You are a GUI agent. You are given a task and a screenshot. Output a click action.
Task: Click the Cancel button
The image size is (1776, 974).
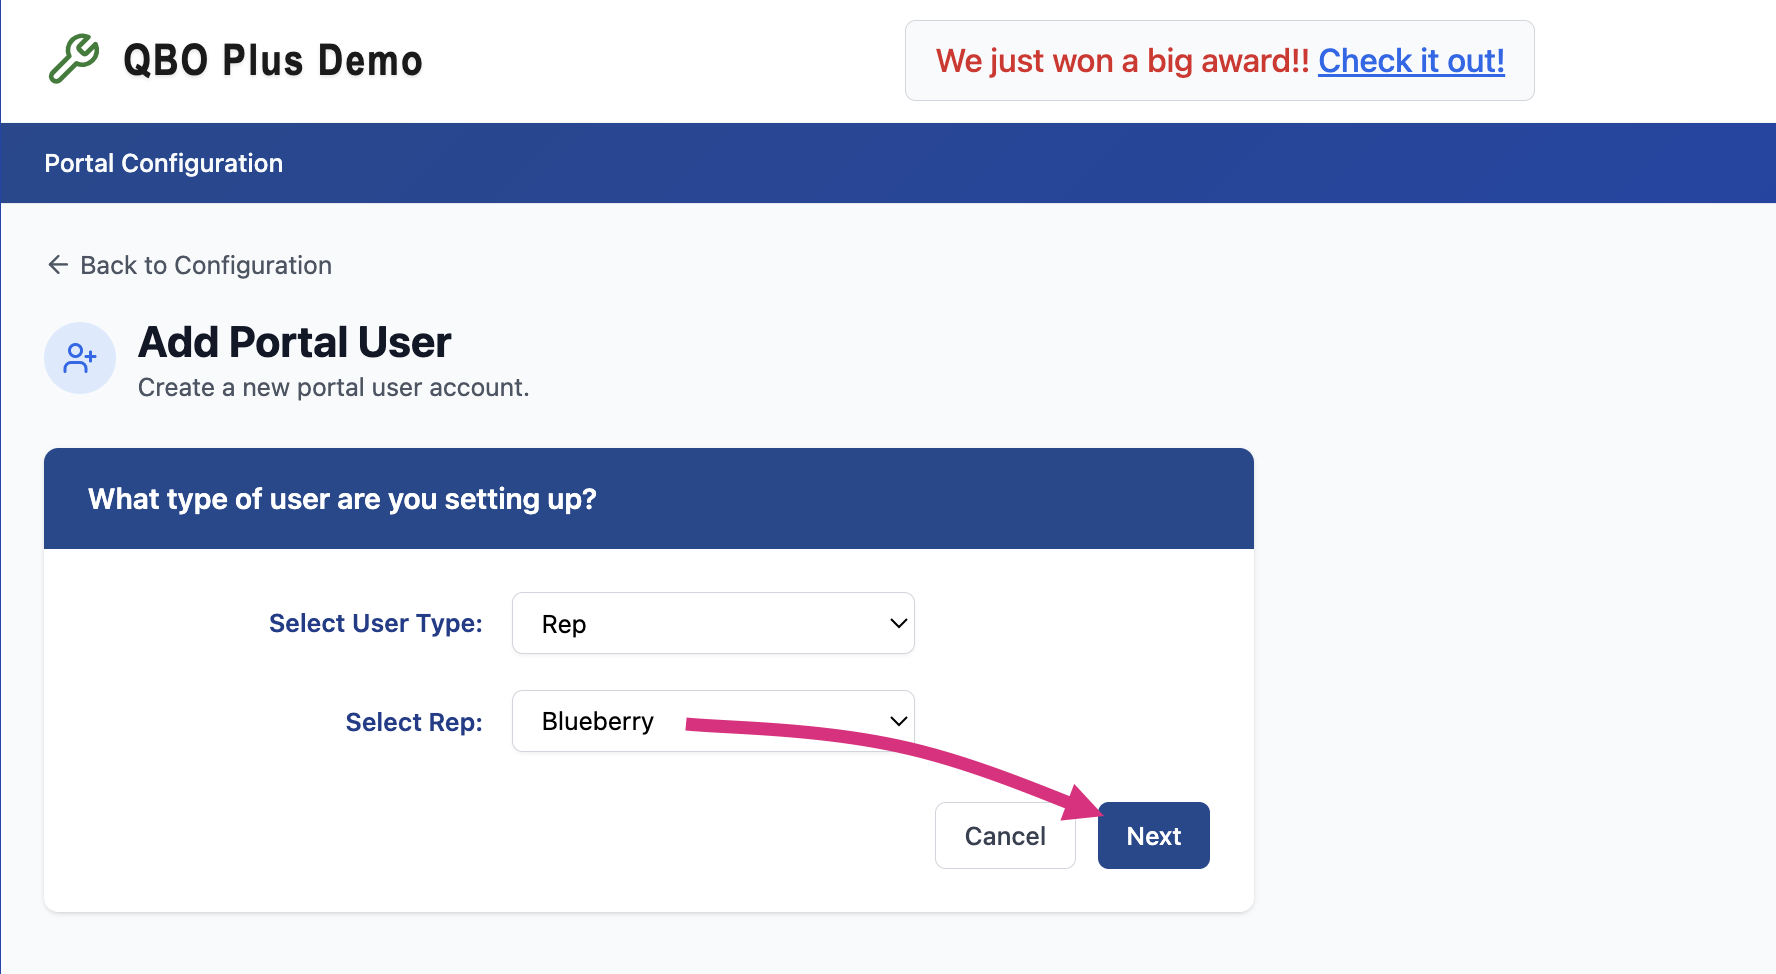(1005, 835)
